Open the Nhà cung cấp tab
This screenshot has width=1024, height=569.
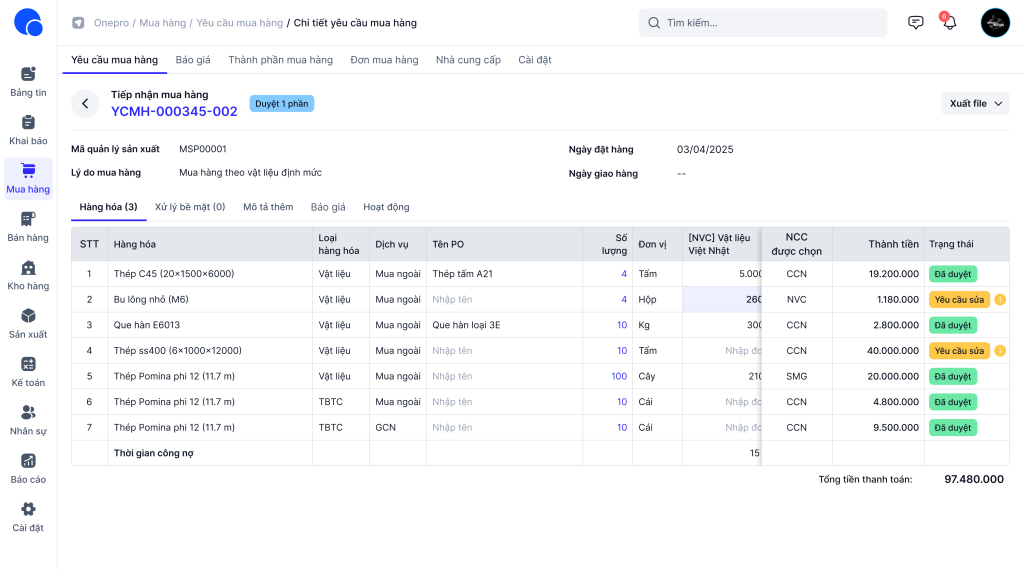point(468,60)
